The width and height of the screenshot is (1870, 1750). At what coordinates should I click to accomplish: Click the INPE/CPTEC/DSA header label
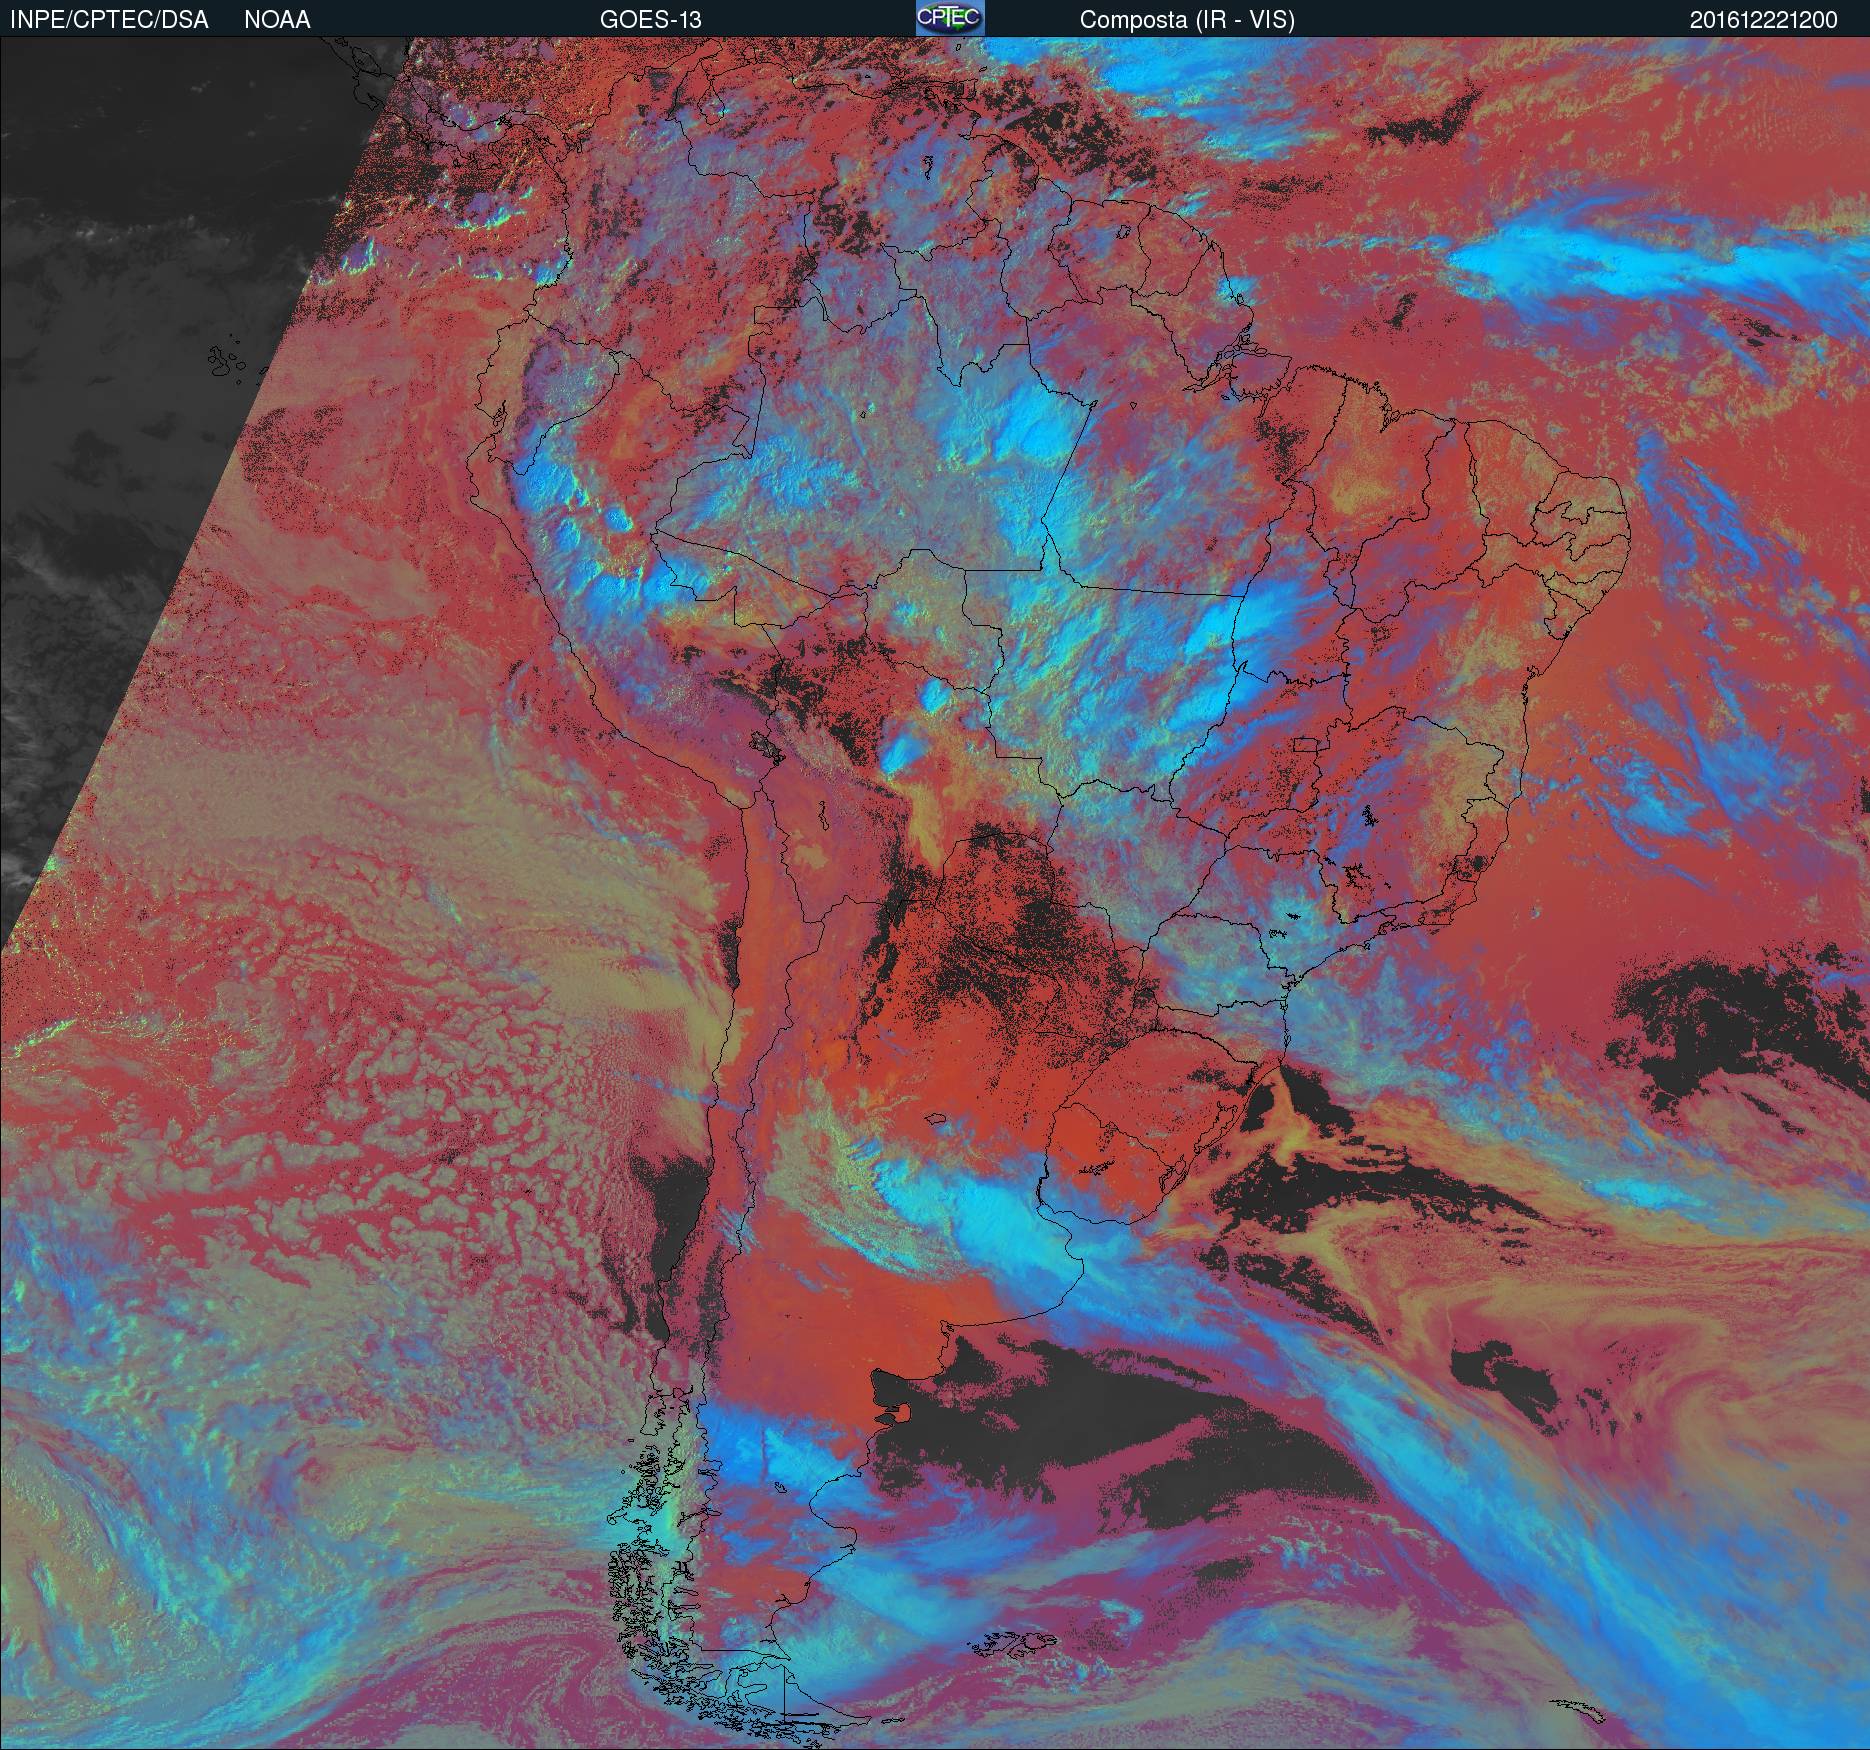(x=109, y=20)
